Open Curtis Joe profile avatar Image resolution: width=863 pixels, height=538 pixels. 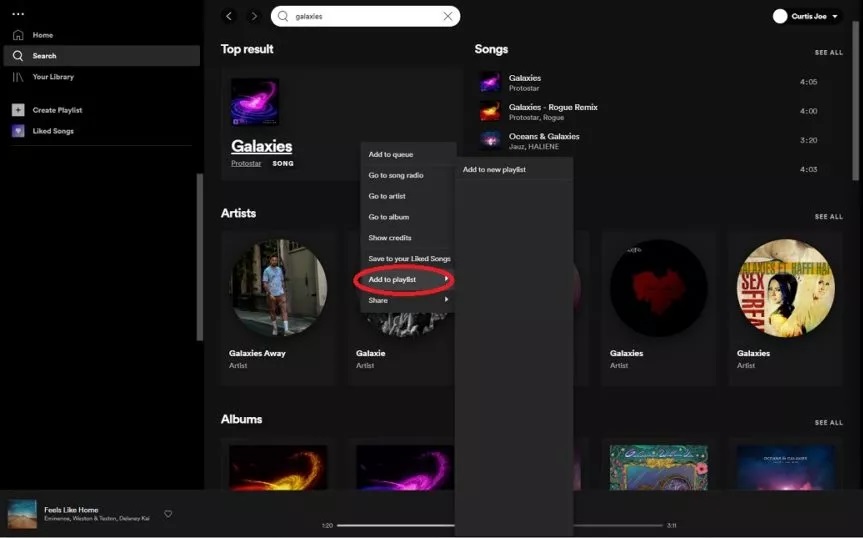[x=780, y=17]
